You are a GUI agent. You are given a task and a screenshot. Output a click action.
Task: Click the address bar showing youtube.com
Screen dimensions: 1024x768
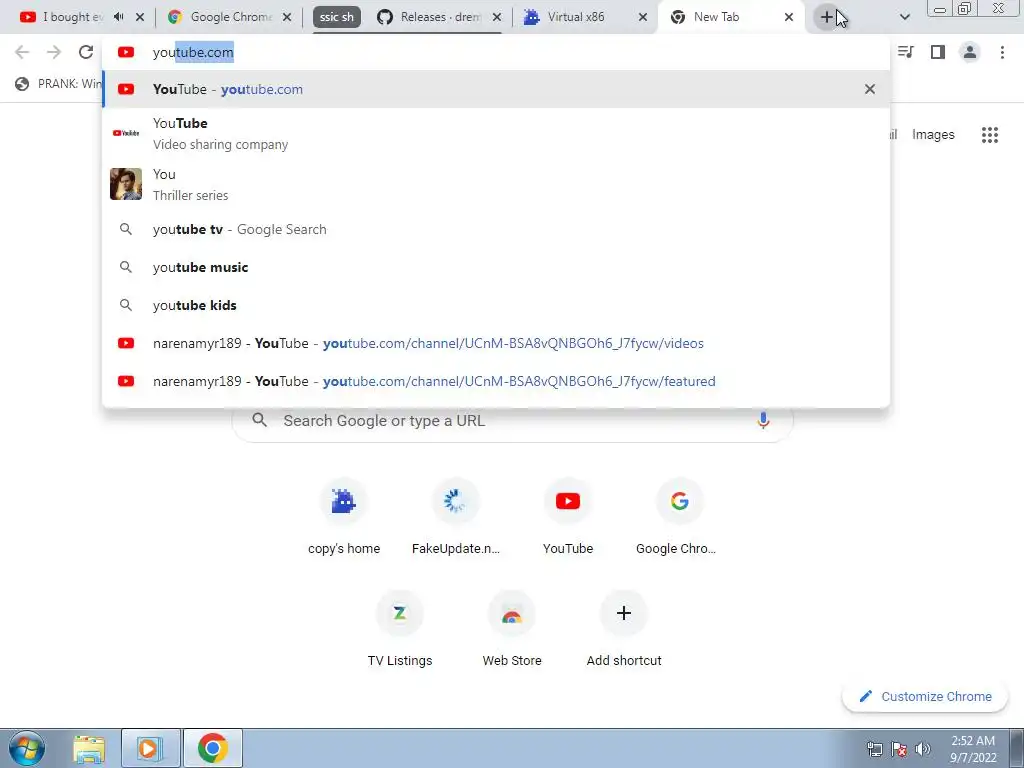[496, 52]
